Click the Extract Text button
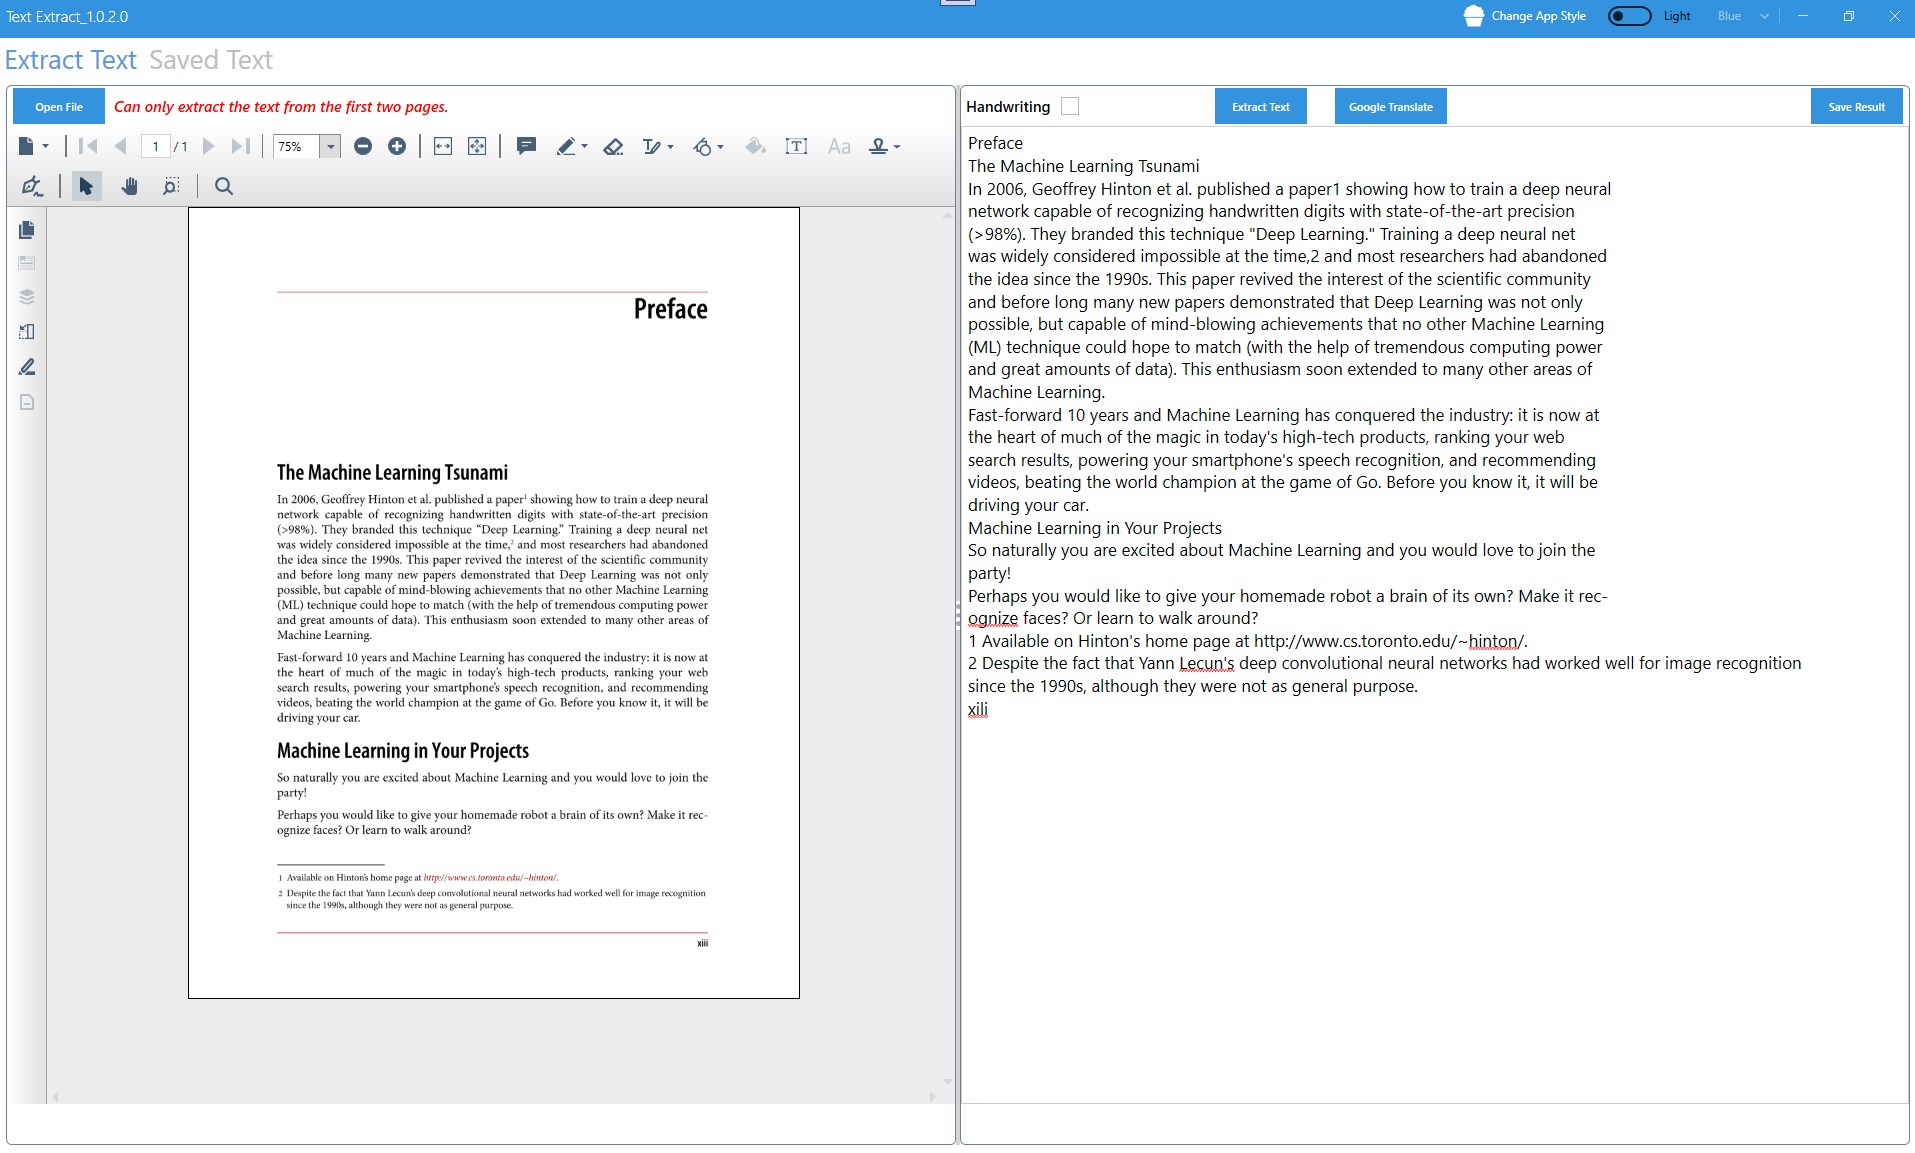This screenshot has width=1915, height=1153. tap(1261, 107)
